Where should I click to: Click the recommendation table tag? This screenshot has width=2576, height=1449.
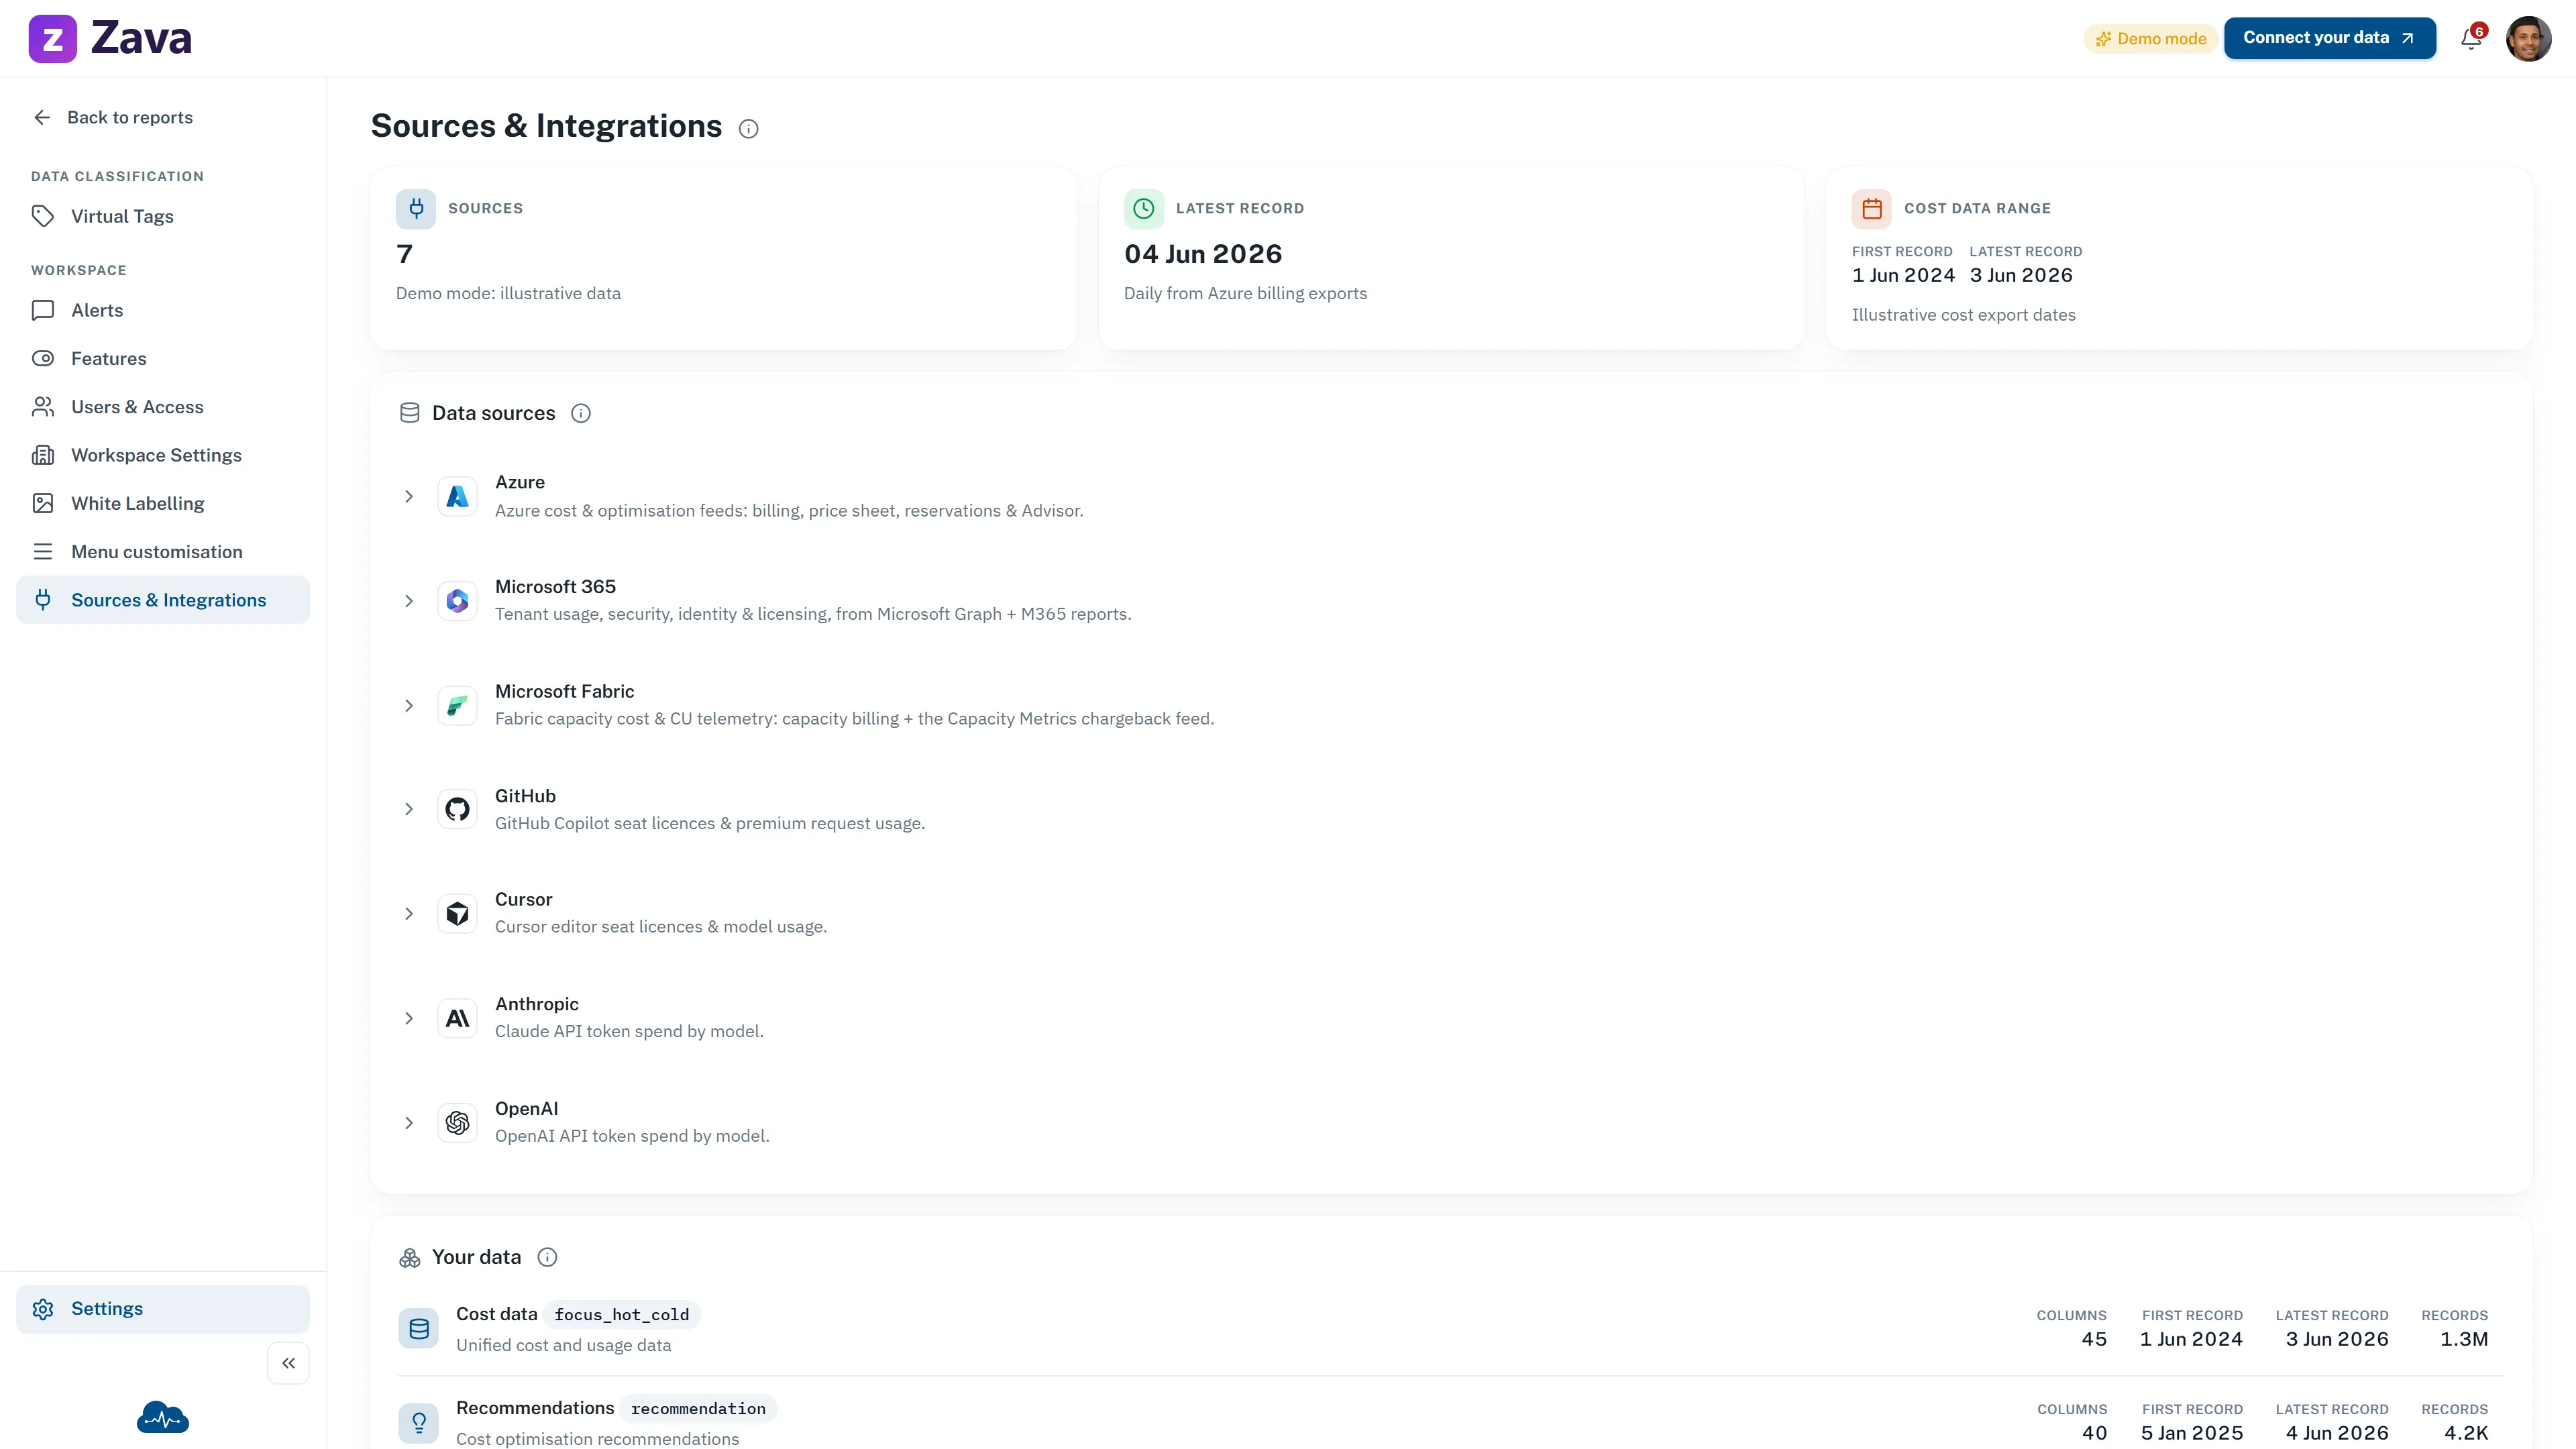coord(698,1409)
